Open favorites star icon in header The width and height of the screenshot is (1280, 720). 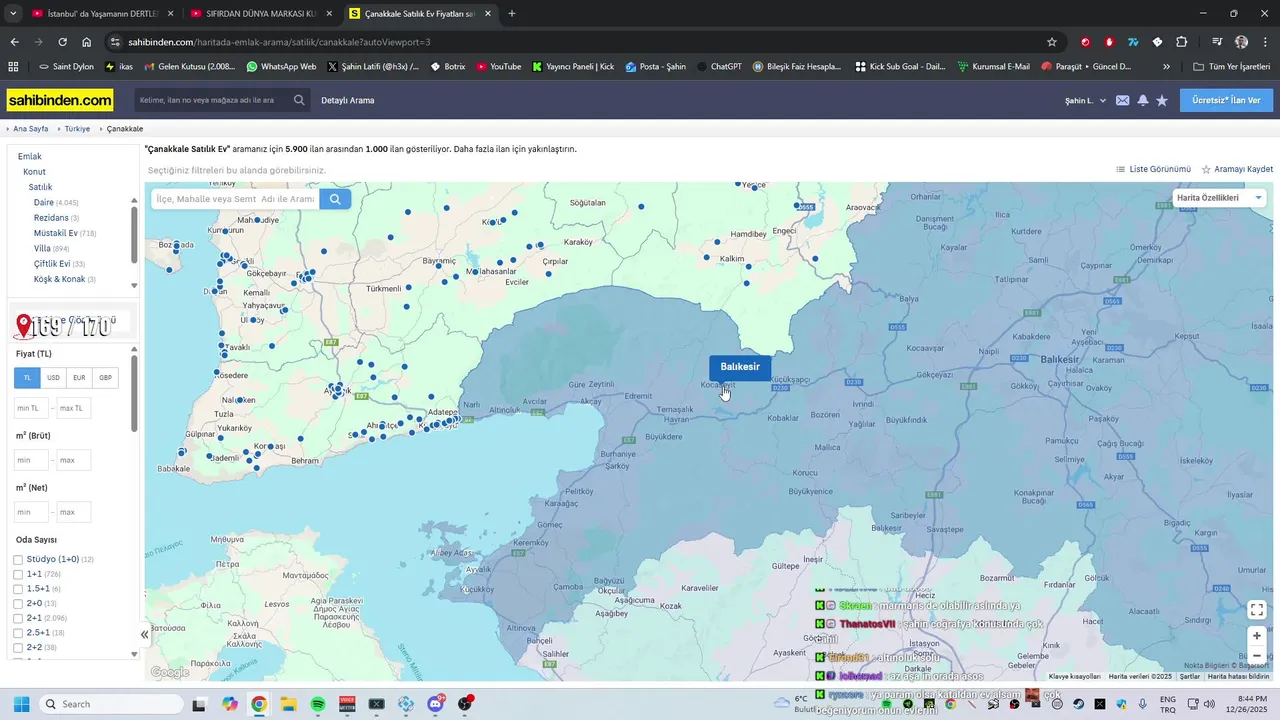(x=1162, y=100)
